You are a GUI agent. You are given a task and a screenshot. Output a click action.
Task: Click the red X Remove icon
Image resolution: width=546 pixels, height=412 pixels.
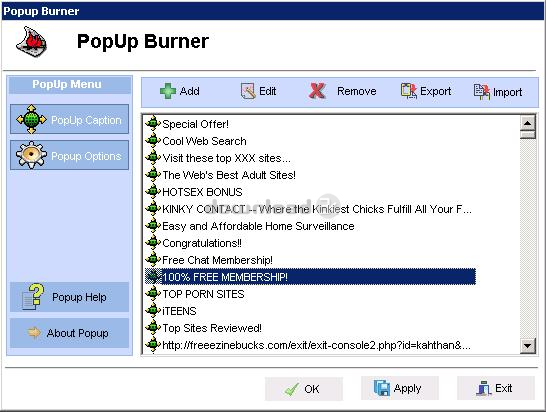[x=317, y=91]
